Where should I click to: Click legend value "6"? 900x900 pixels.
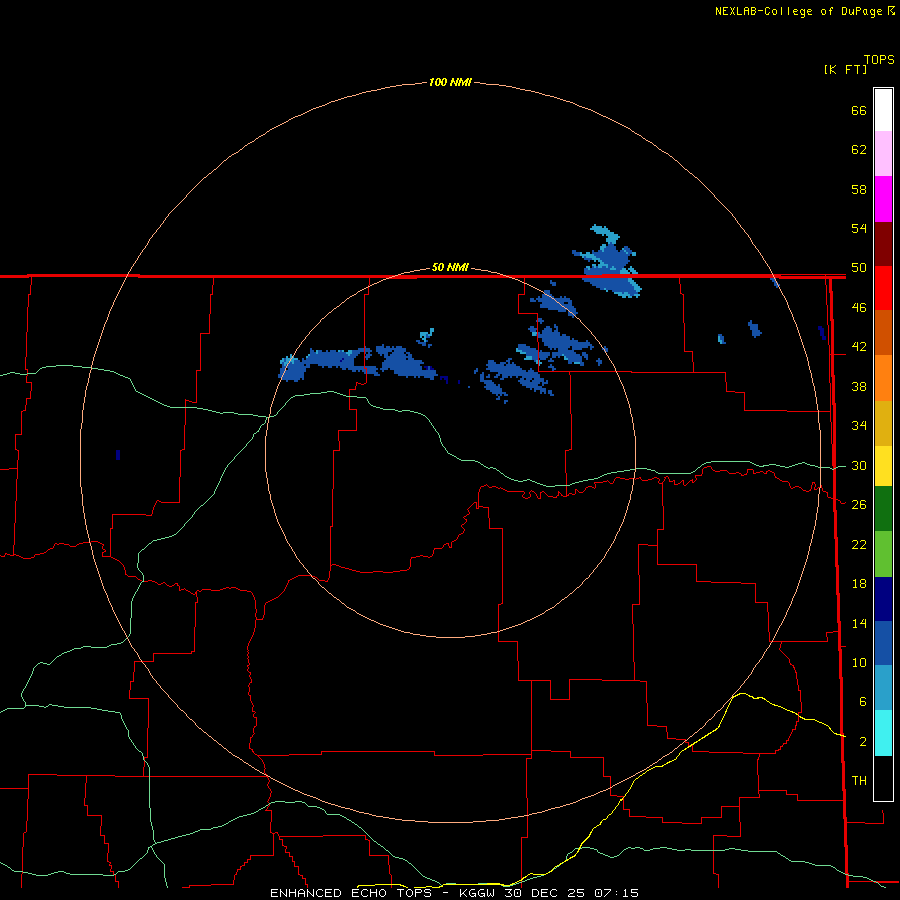(862, 701)
